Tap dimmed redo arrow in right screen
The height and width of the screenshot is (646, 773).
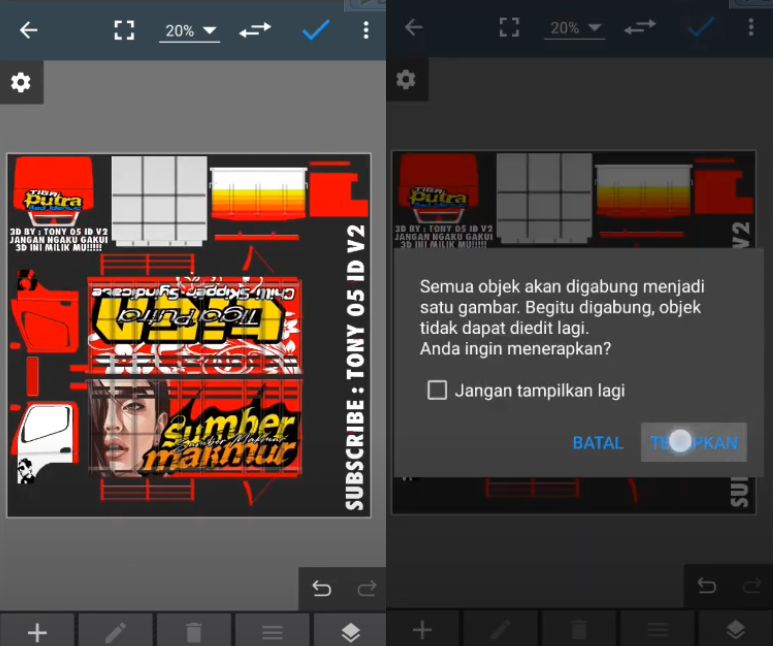[x=752, y=586]
